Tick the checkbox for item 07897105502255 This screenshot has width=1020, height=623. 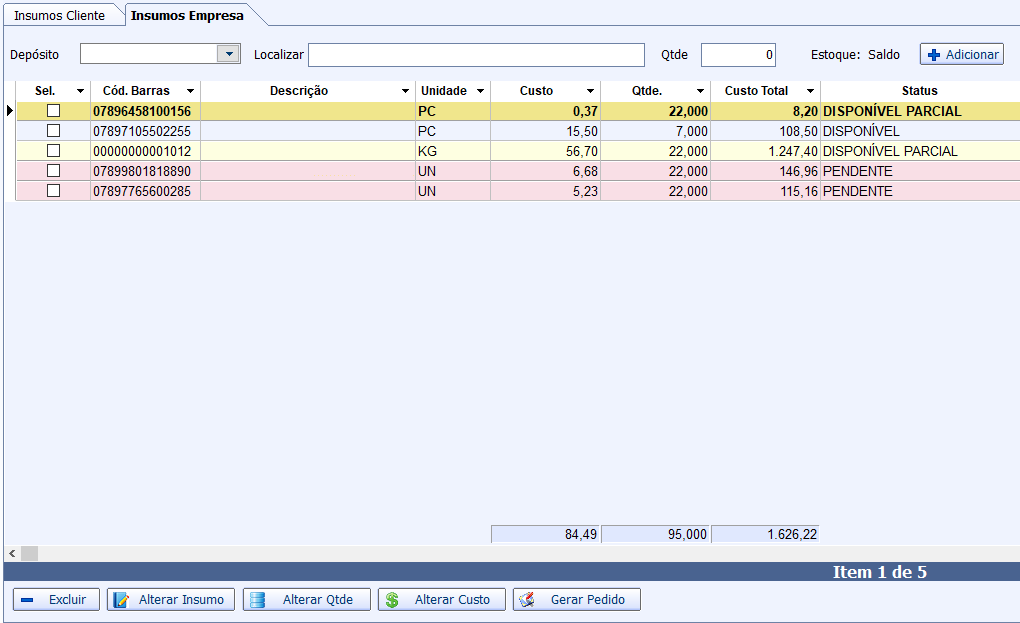pyautogui.click(x=54, y=131)
